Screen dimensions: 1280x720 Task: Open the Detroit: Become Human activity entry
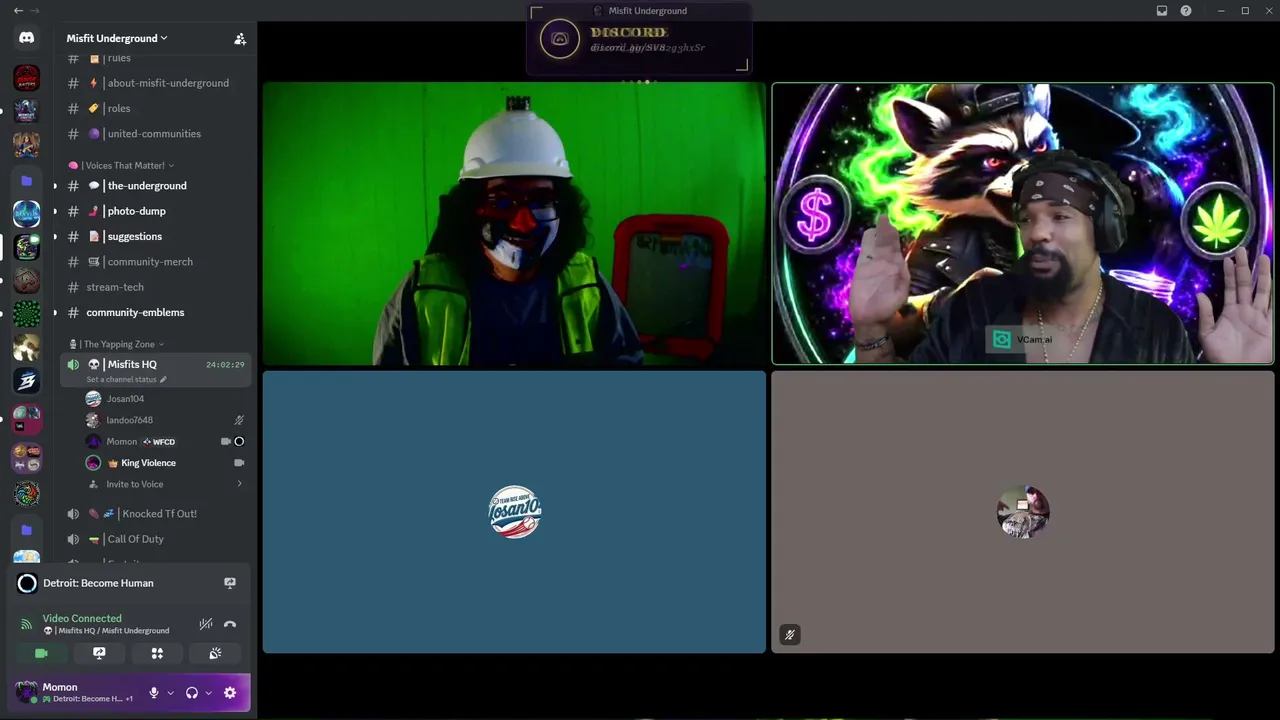point(98,583)
